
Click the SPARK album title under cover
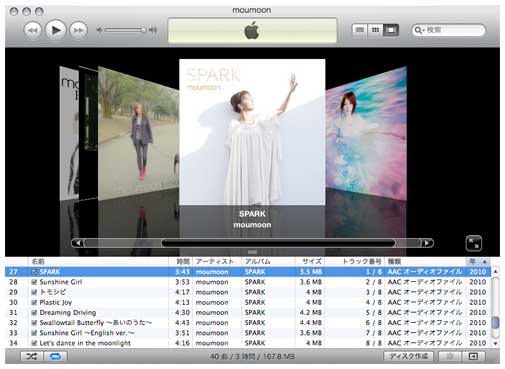point(252,214)
